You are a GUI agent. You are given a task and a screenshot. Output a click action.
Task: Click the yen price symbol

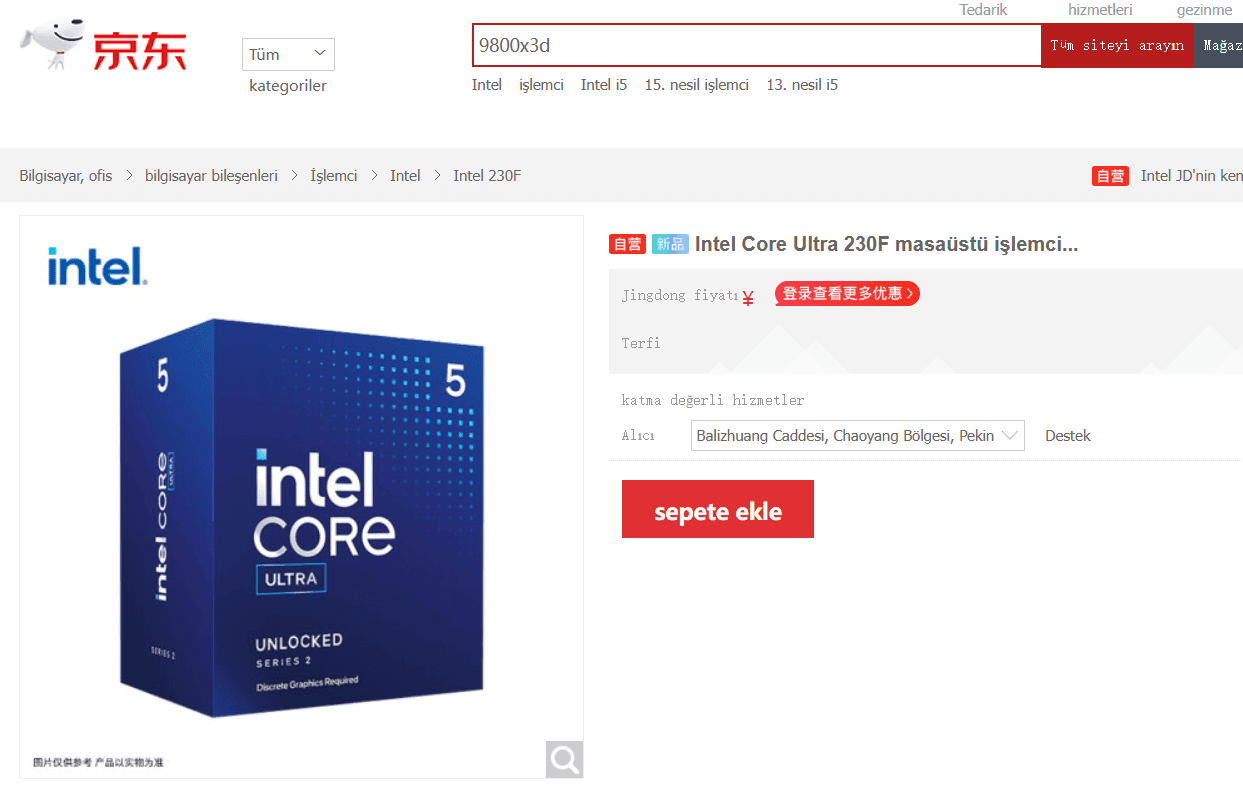[x=748, y=297]
